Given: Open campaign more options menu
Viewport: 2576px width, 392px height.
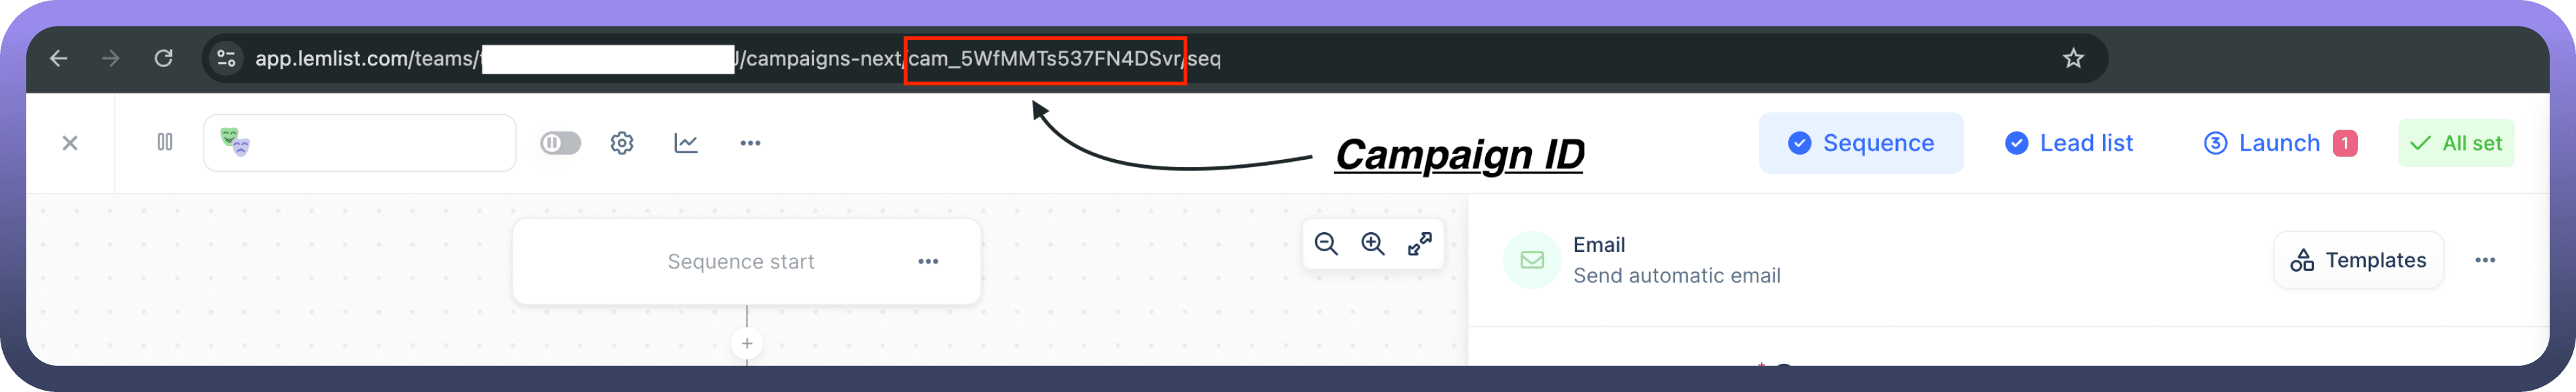Looking at the screenshot, I should pos(750,143).
